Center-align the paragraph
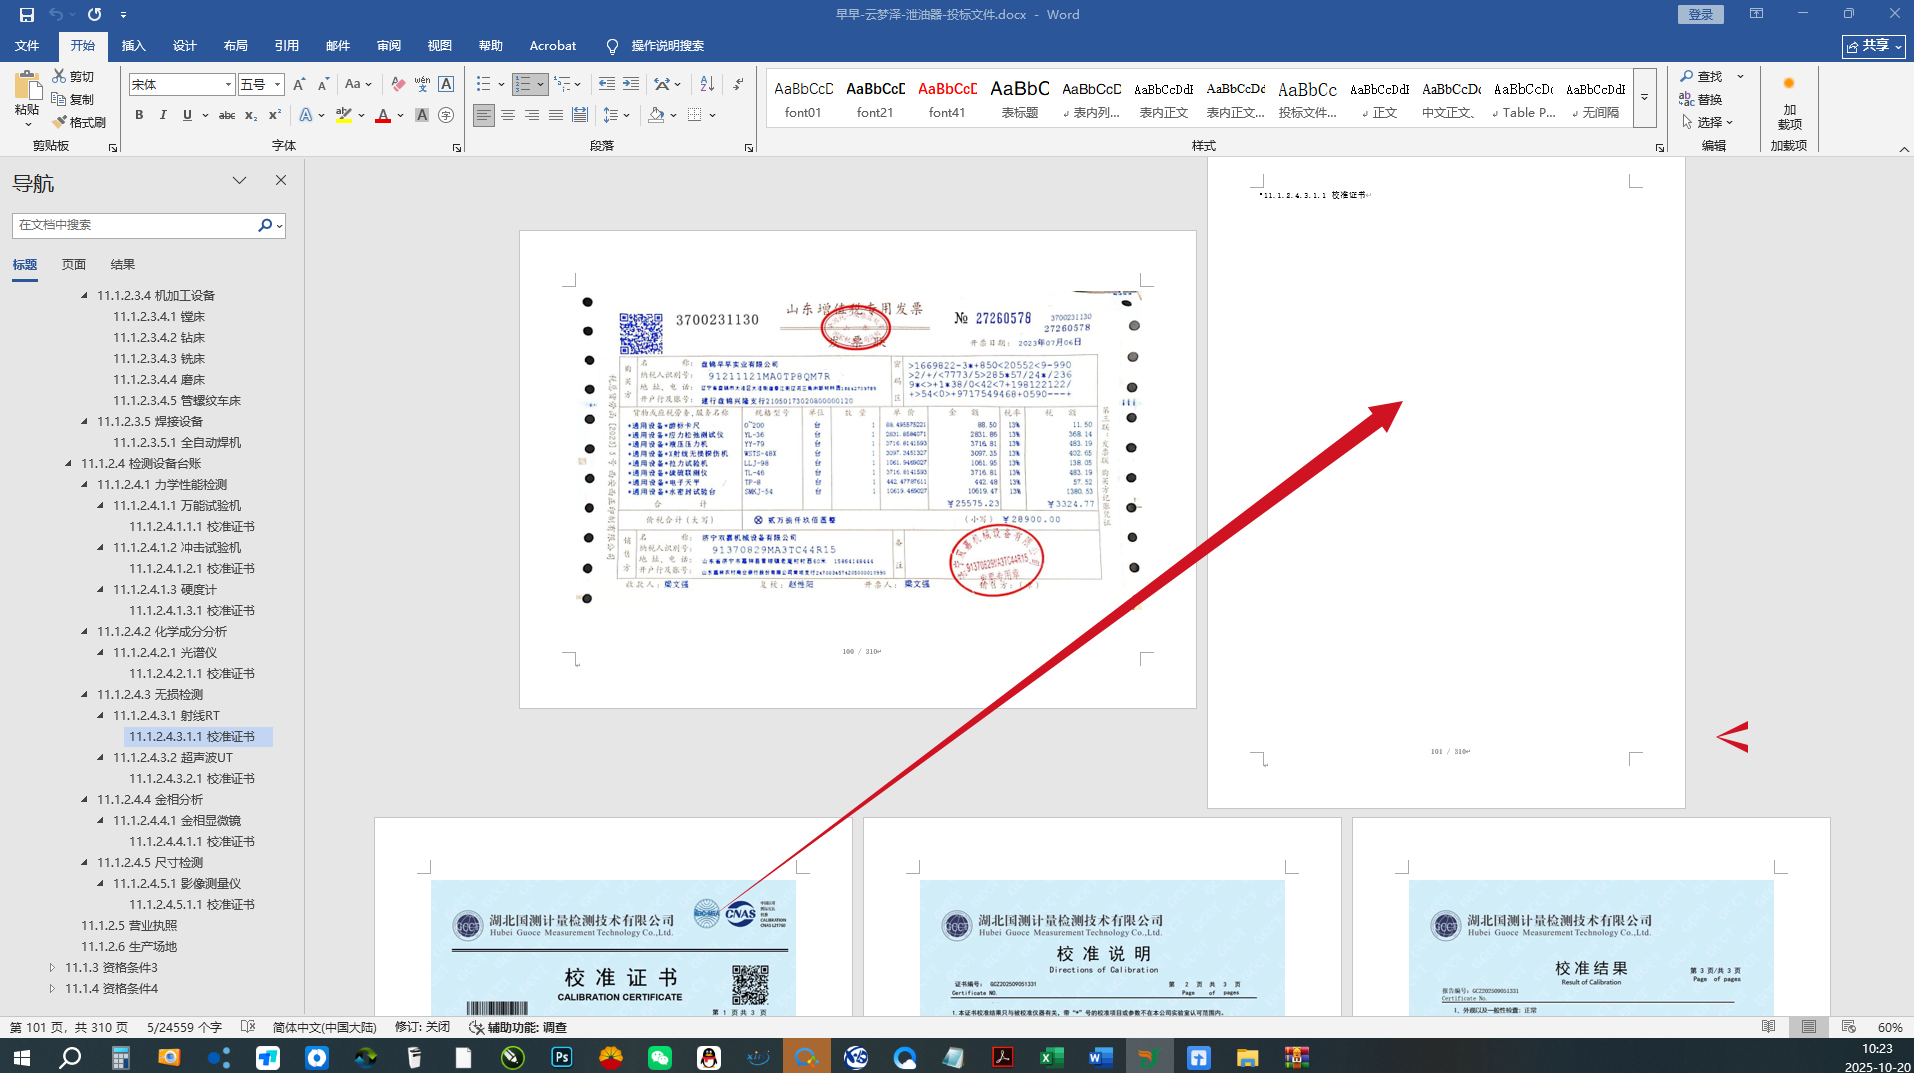The image size is (1914, 1073). pos(508,115)
